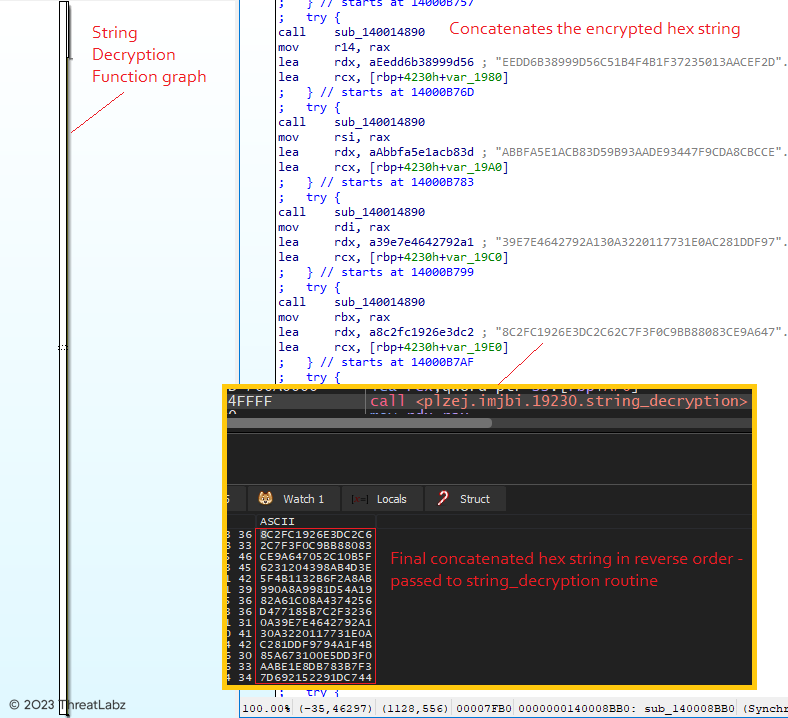Image resolution: width=788 pixels, height=718 pixels.
Task: Select dump row starting 8C2FC1926E3DC2C6
Action: click(x=315, y=534)
